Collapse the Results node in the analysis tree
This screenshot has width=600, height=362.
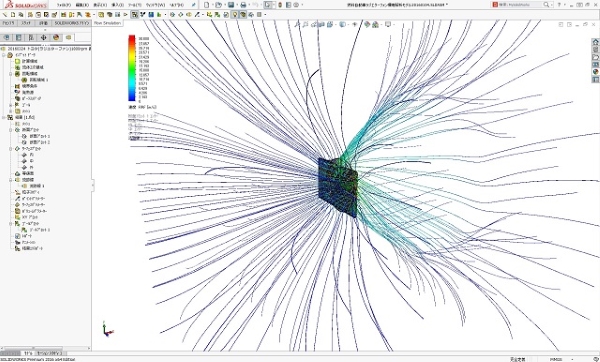click(x=4, y=117)
